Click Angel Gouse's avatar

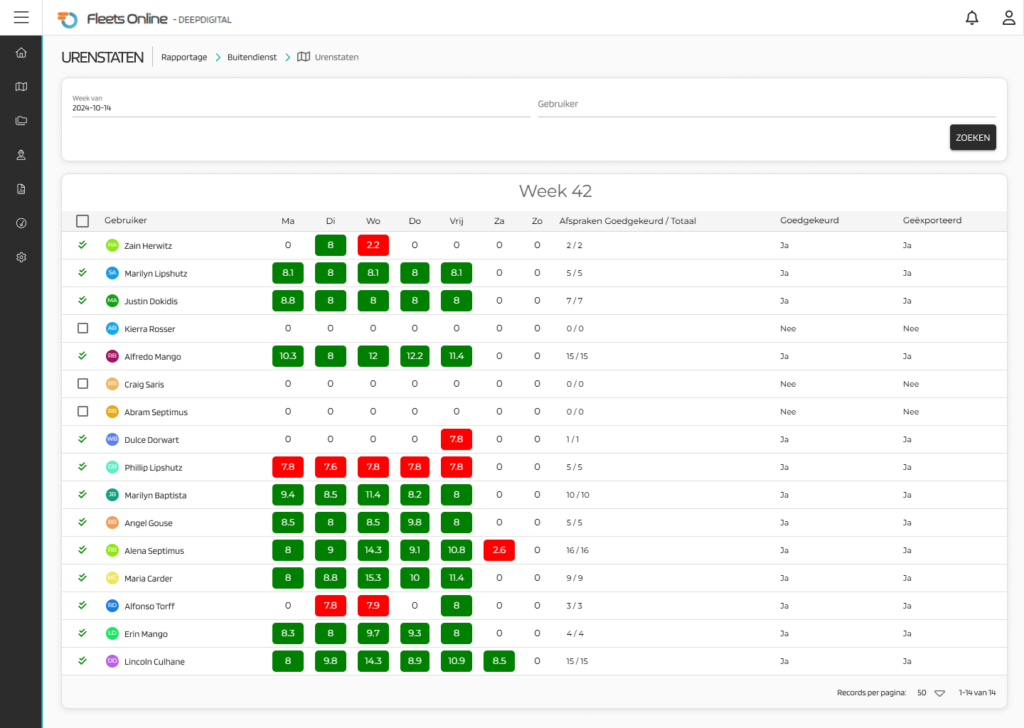112,523
